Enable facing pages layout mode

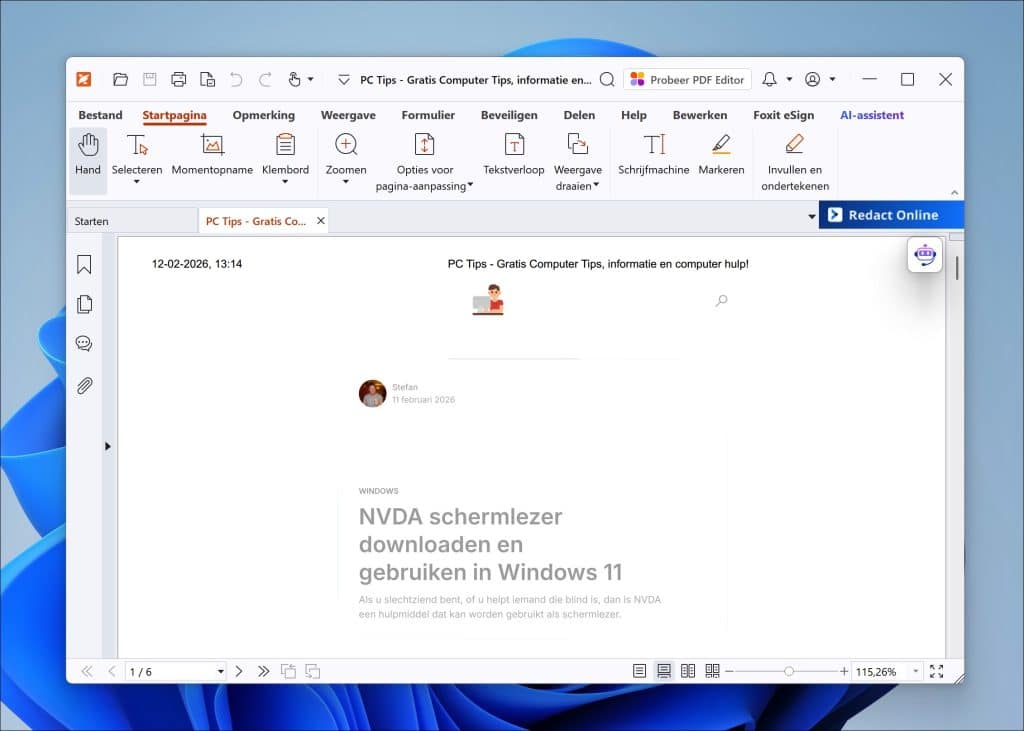coord(688,671)
